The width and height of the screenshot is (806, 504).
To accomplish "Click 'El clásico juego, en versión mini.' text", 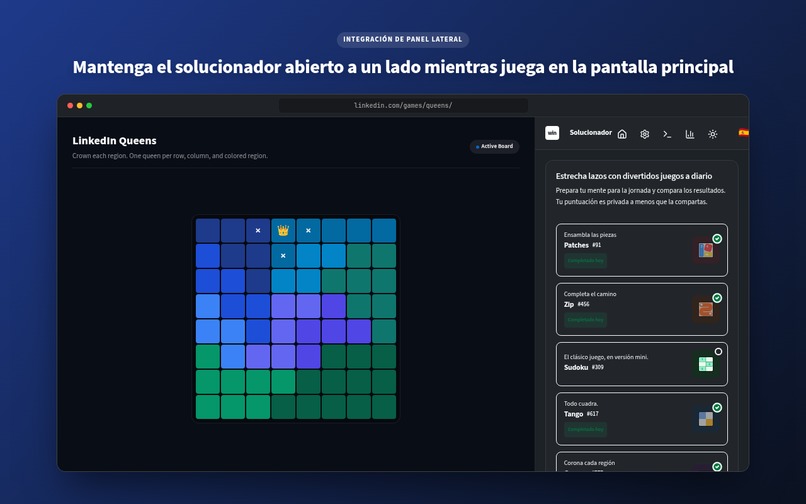I will pyautogui.click(x=606, y=357).
